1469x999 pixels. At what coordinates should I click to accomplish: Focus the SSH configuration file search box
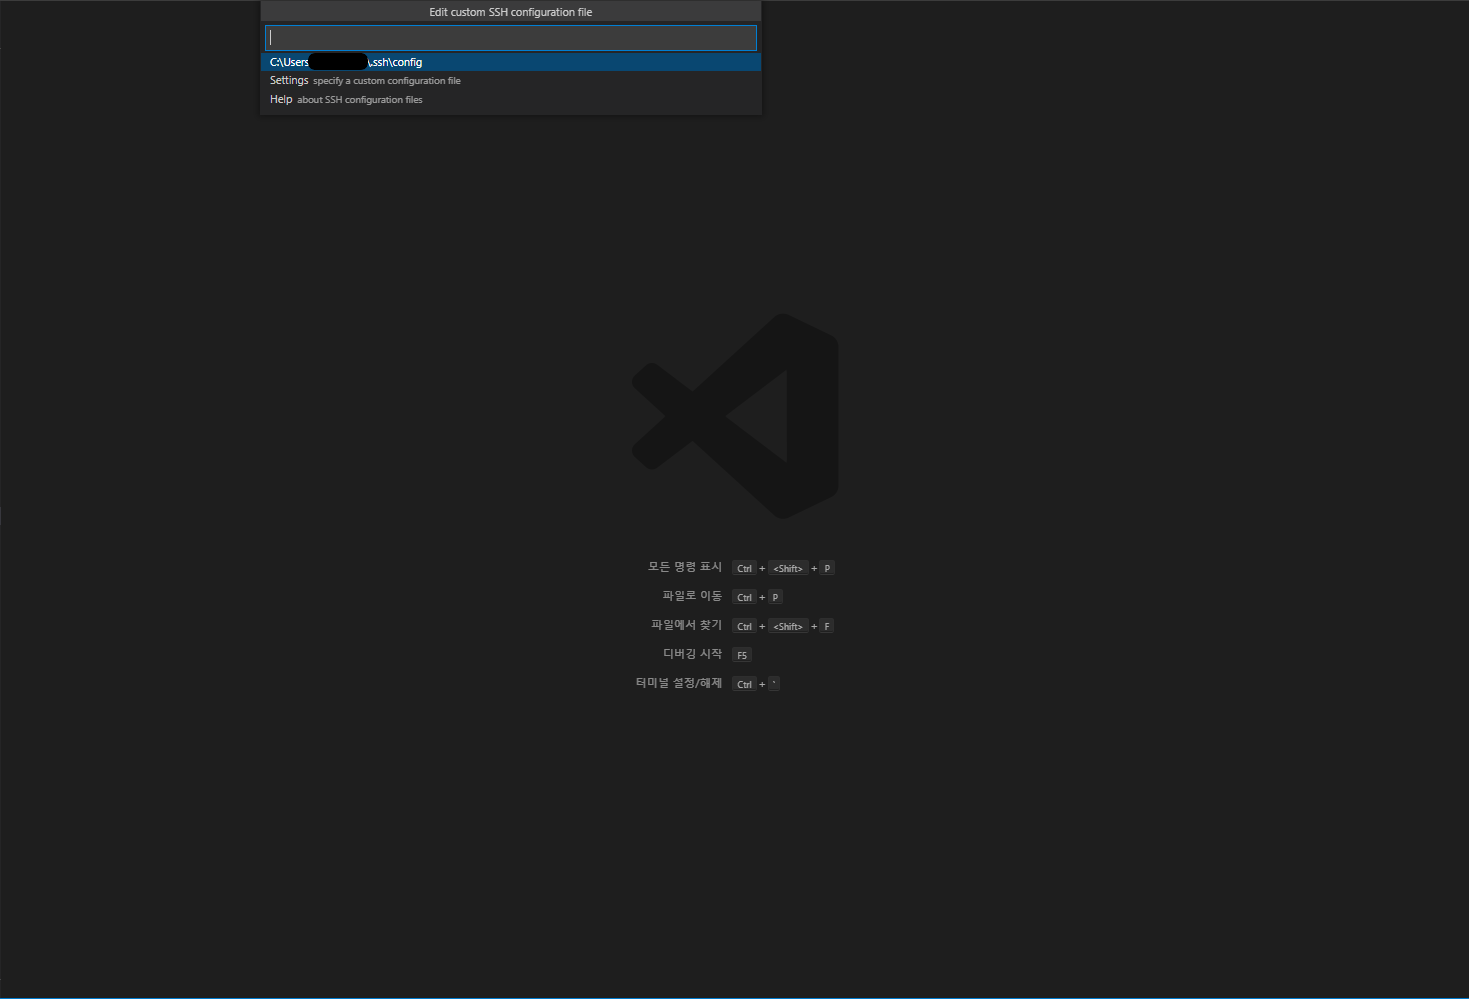tap(510, 38)
